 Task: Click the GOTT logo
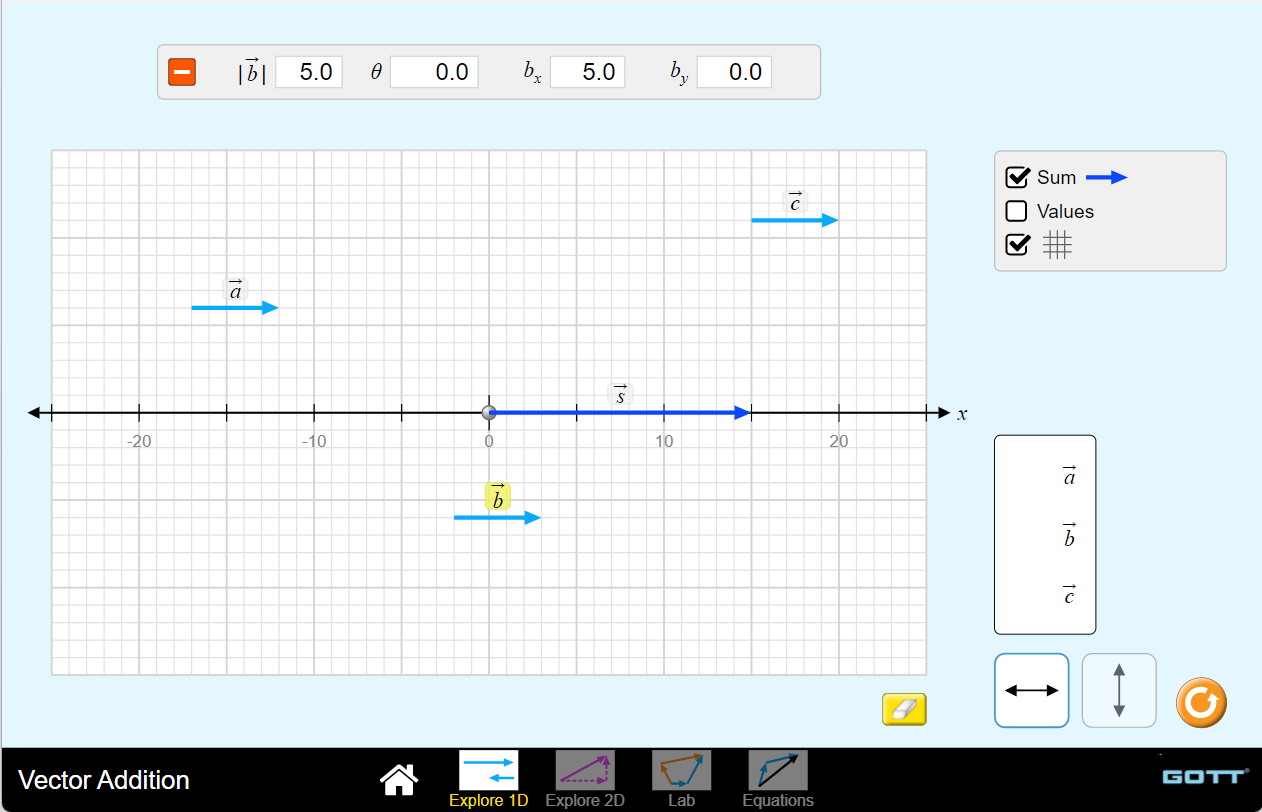1205,777
